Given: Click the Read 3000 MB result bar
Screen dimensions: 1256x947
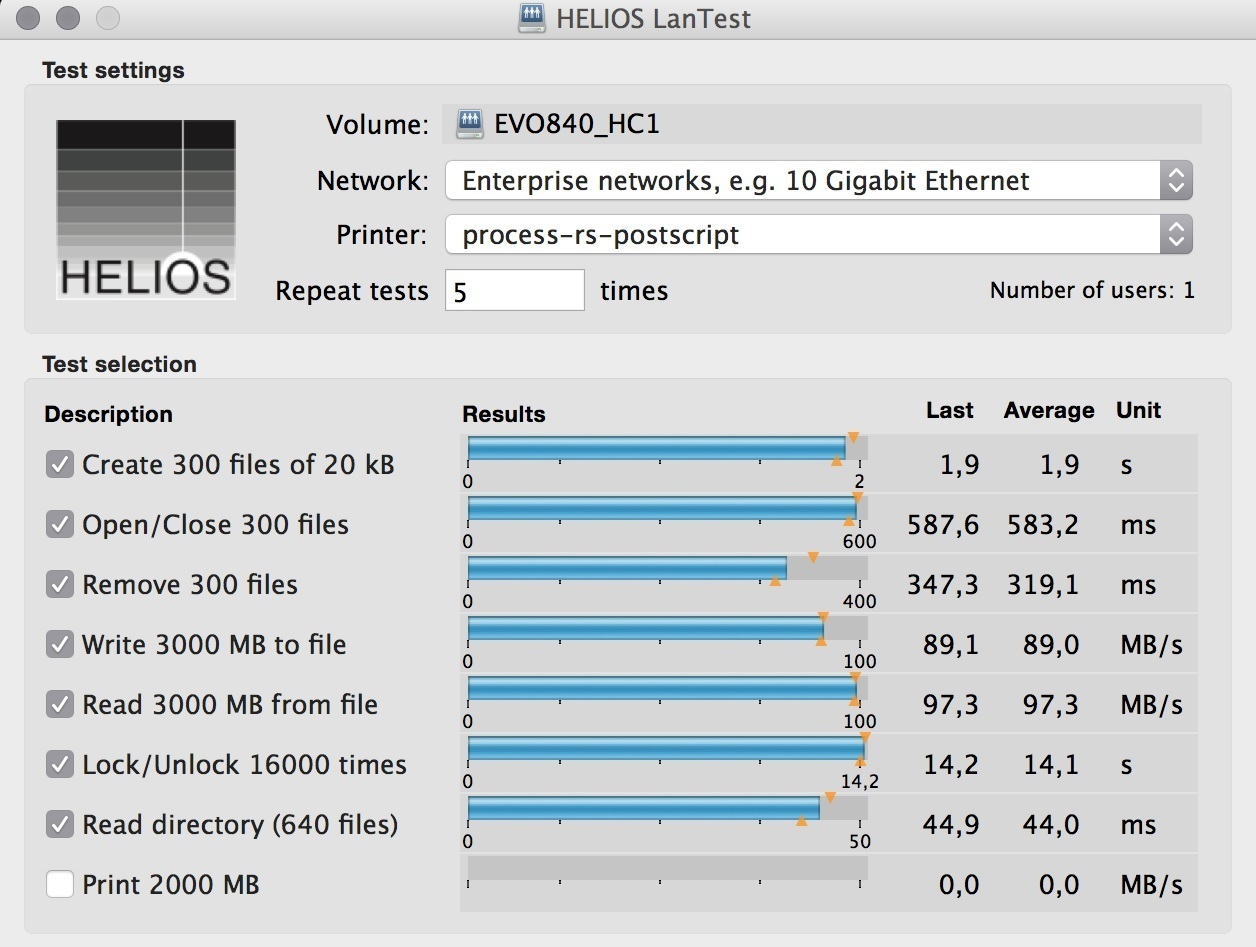Looking at the screenshot, I should tap(668, 688).
